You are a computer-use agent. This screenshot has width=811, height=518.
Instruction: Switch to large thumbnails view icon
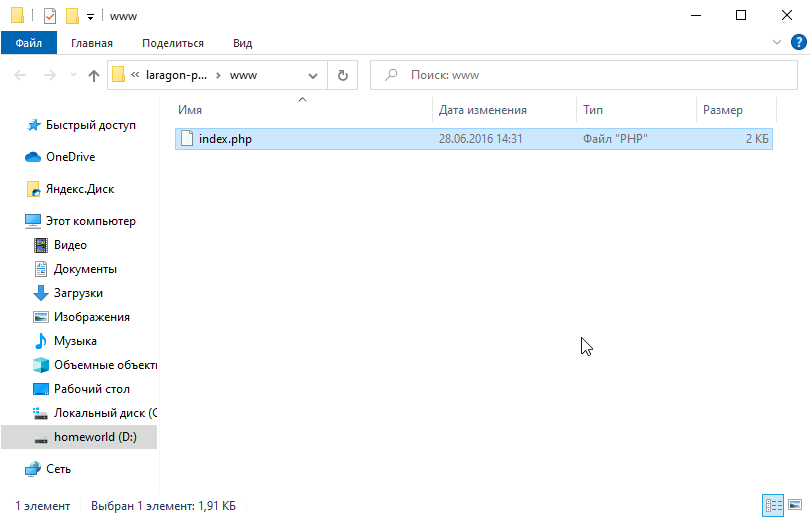[x=794, y=505]
